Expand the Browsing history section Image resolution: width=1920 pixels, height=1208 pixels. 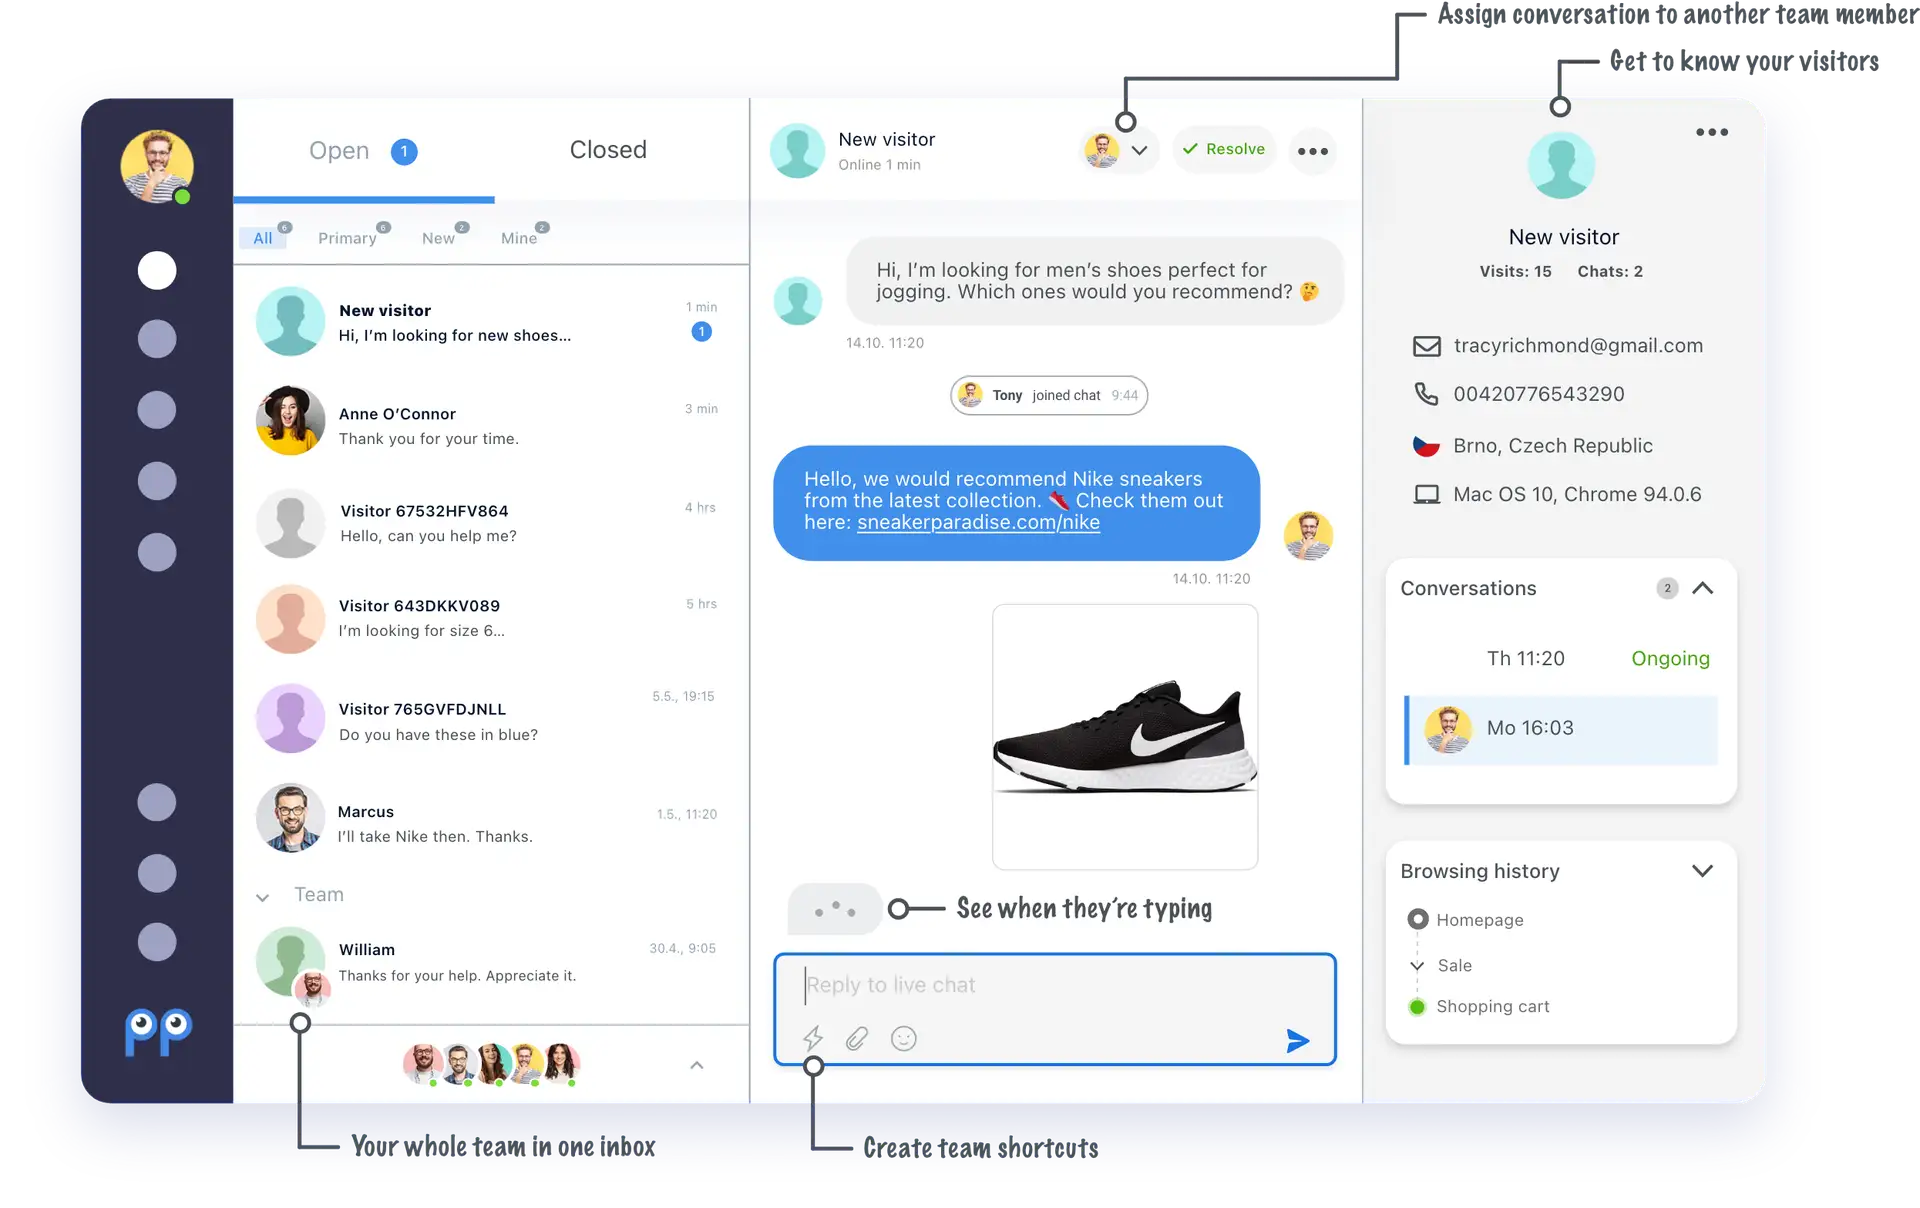[1703, 871]
